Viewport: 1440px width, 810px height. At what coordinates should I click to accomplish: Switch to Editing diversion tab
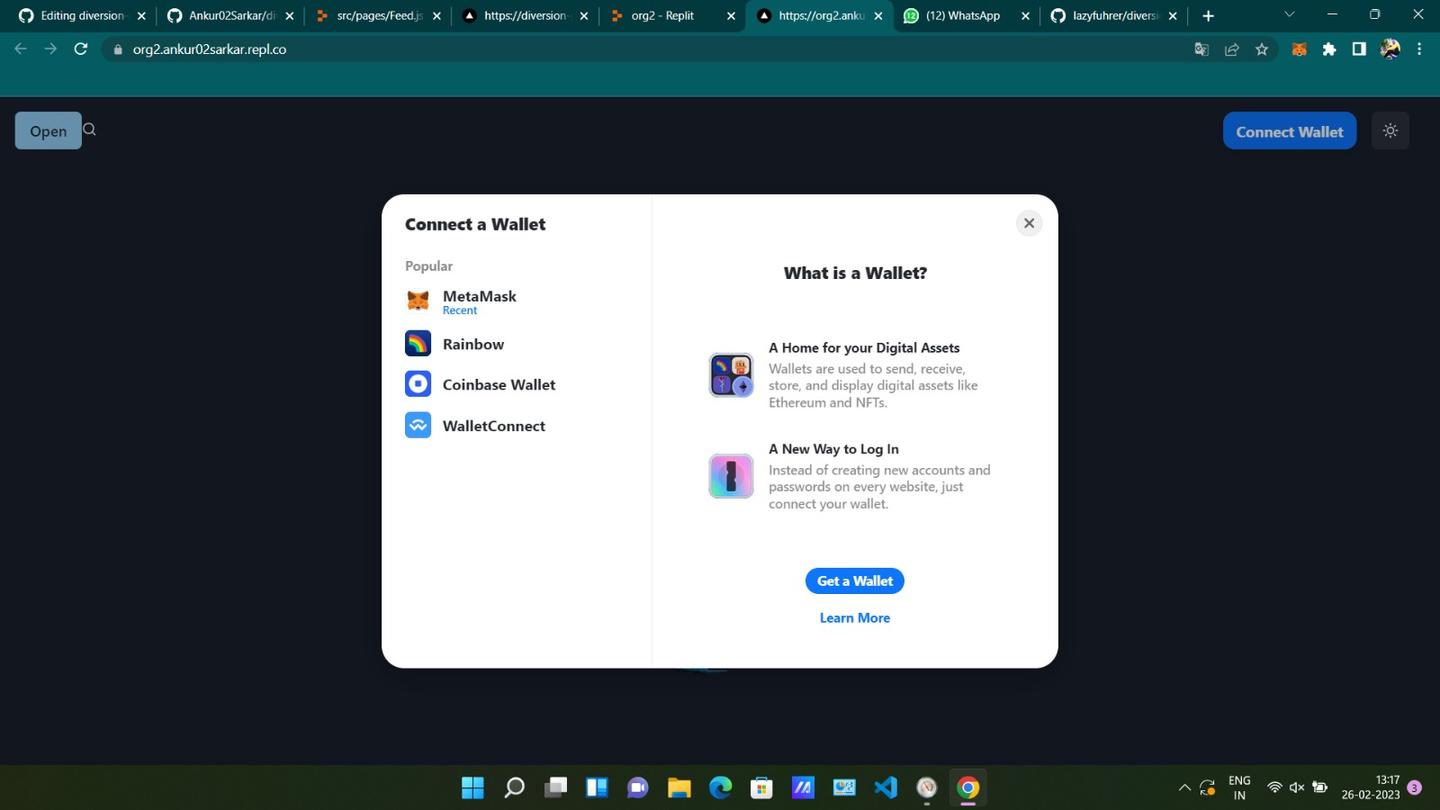(x=81, y=16)
